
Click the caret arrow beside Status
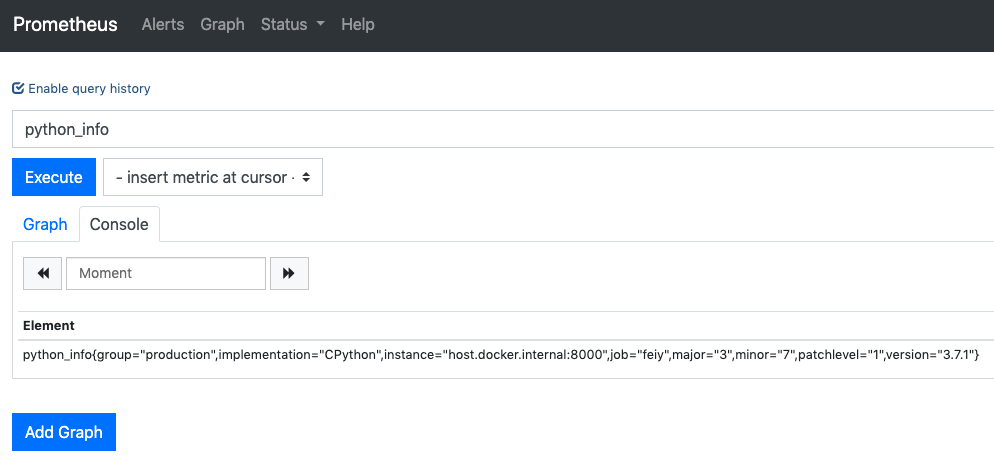click(320, 25)
